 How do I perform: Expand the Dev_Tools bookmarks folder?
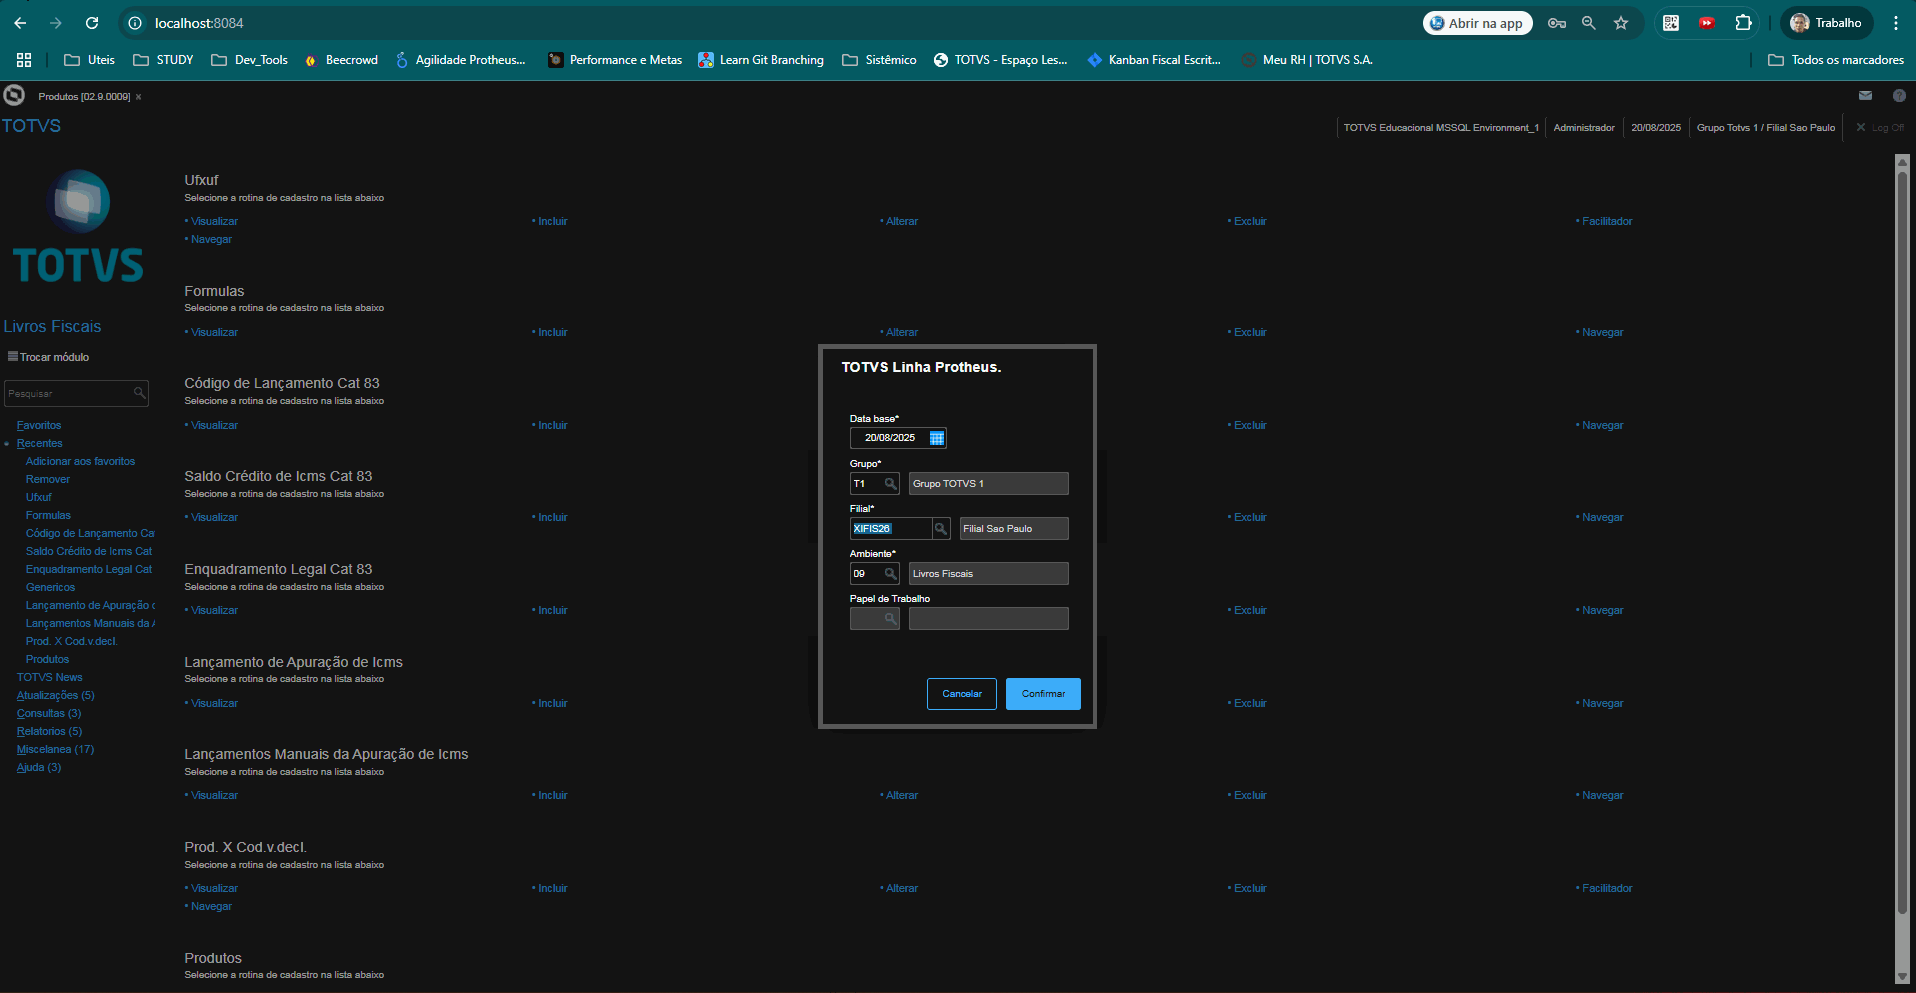[250, 60]
